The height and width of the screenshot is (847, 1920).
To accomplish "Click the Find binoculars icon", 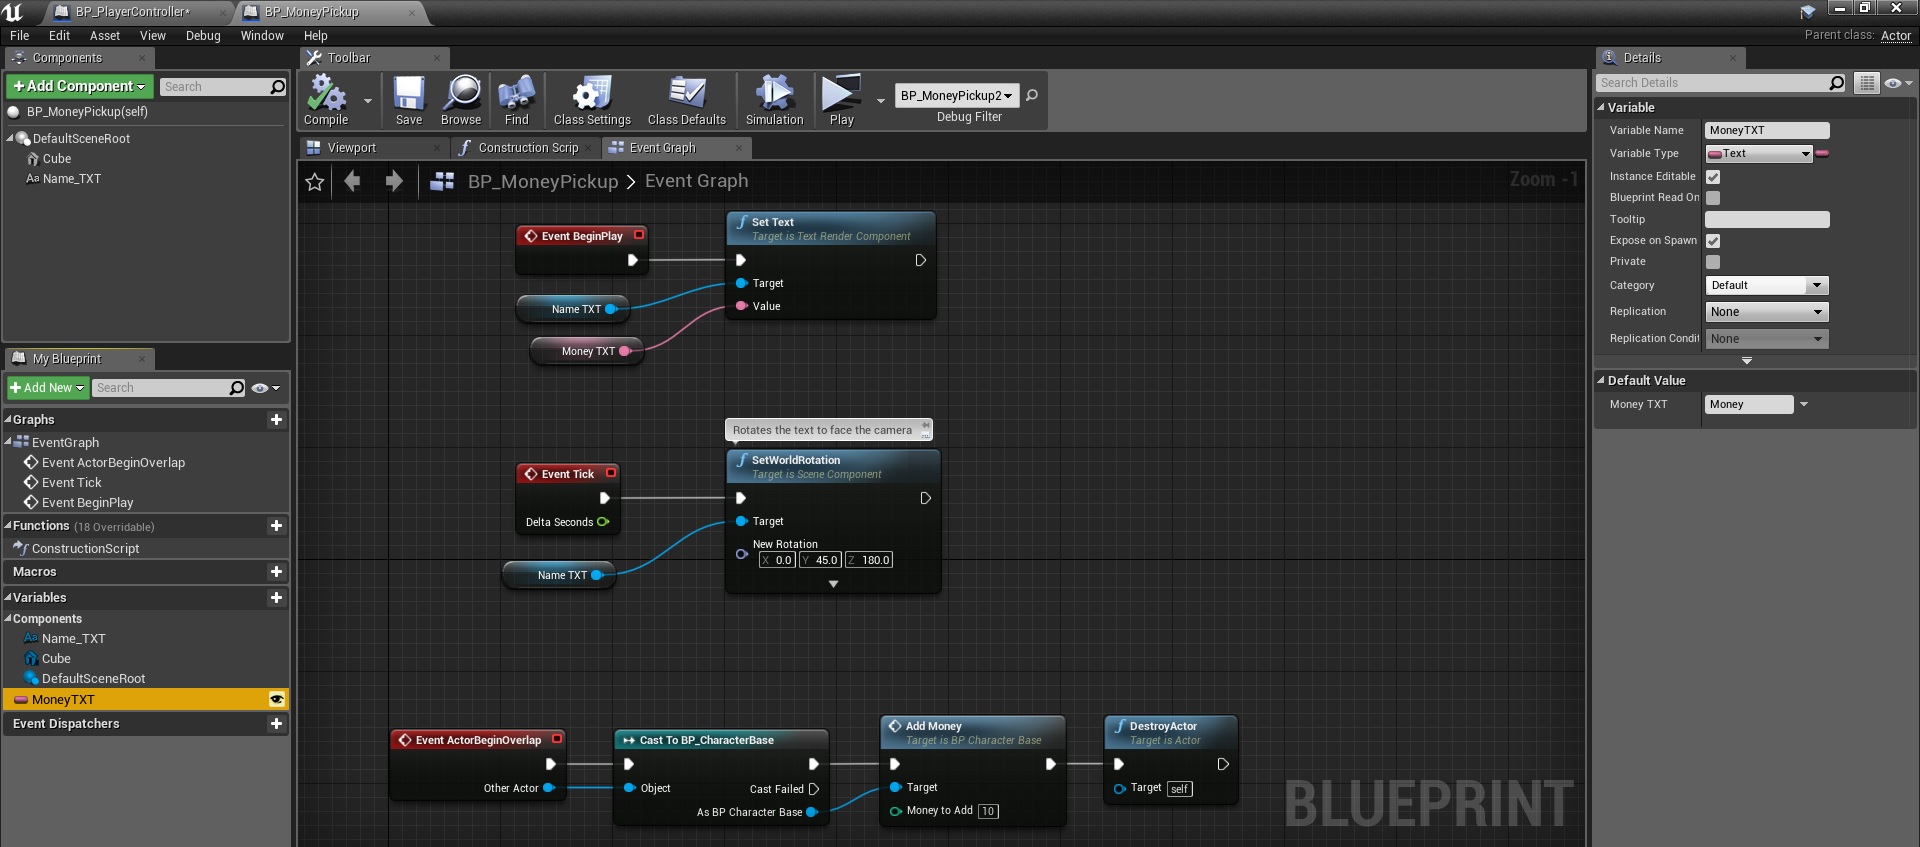I will click(516, 95).
